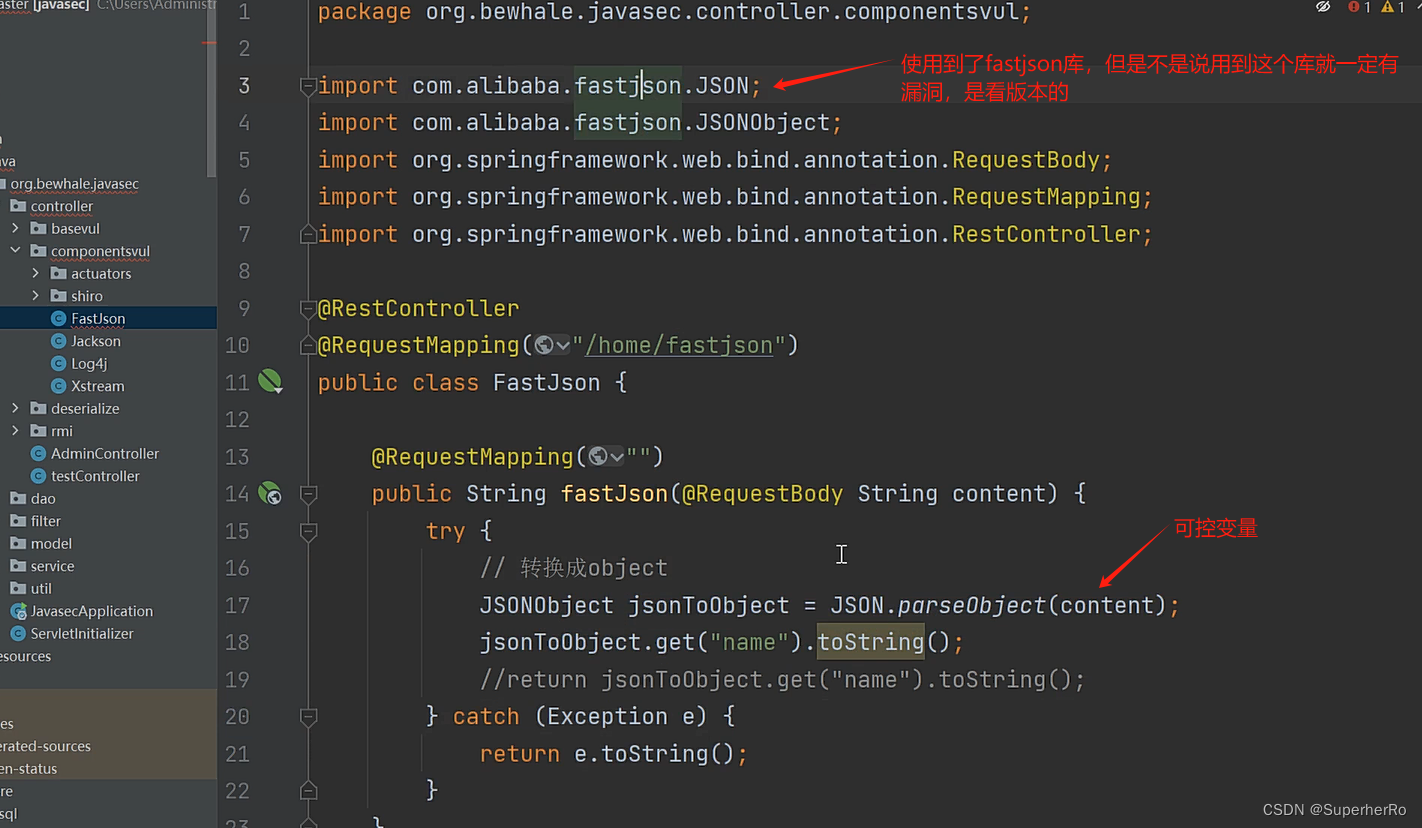Click request mapping gutter icon on line 14
The image size is (1422, 828).
pyautogui.click(x=270, y=493)
